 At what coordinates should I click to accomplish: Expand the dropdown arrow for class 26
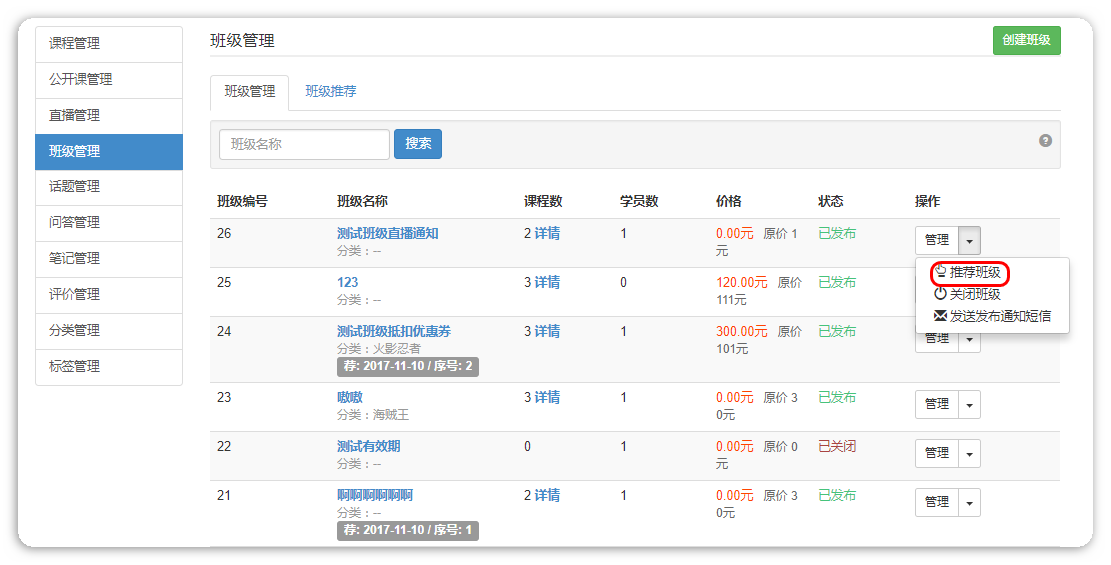pyautogui.click(x=970, y=241)
